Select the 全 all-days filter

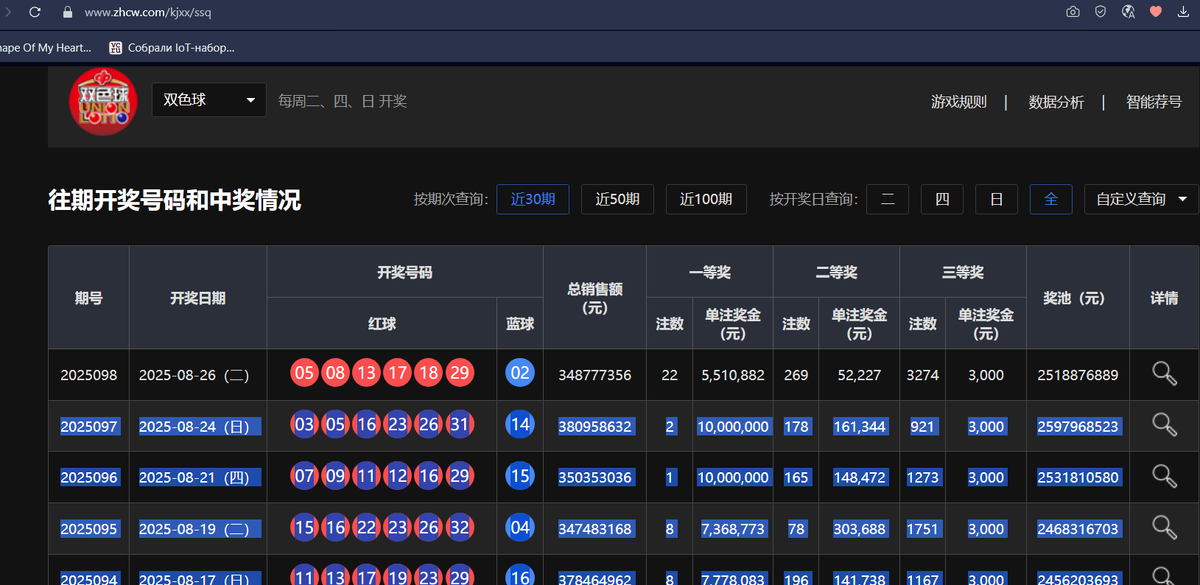[x=1051, y=199]
